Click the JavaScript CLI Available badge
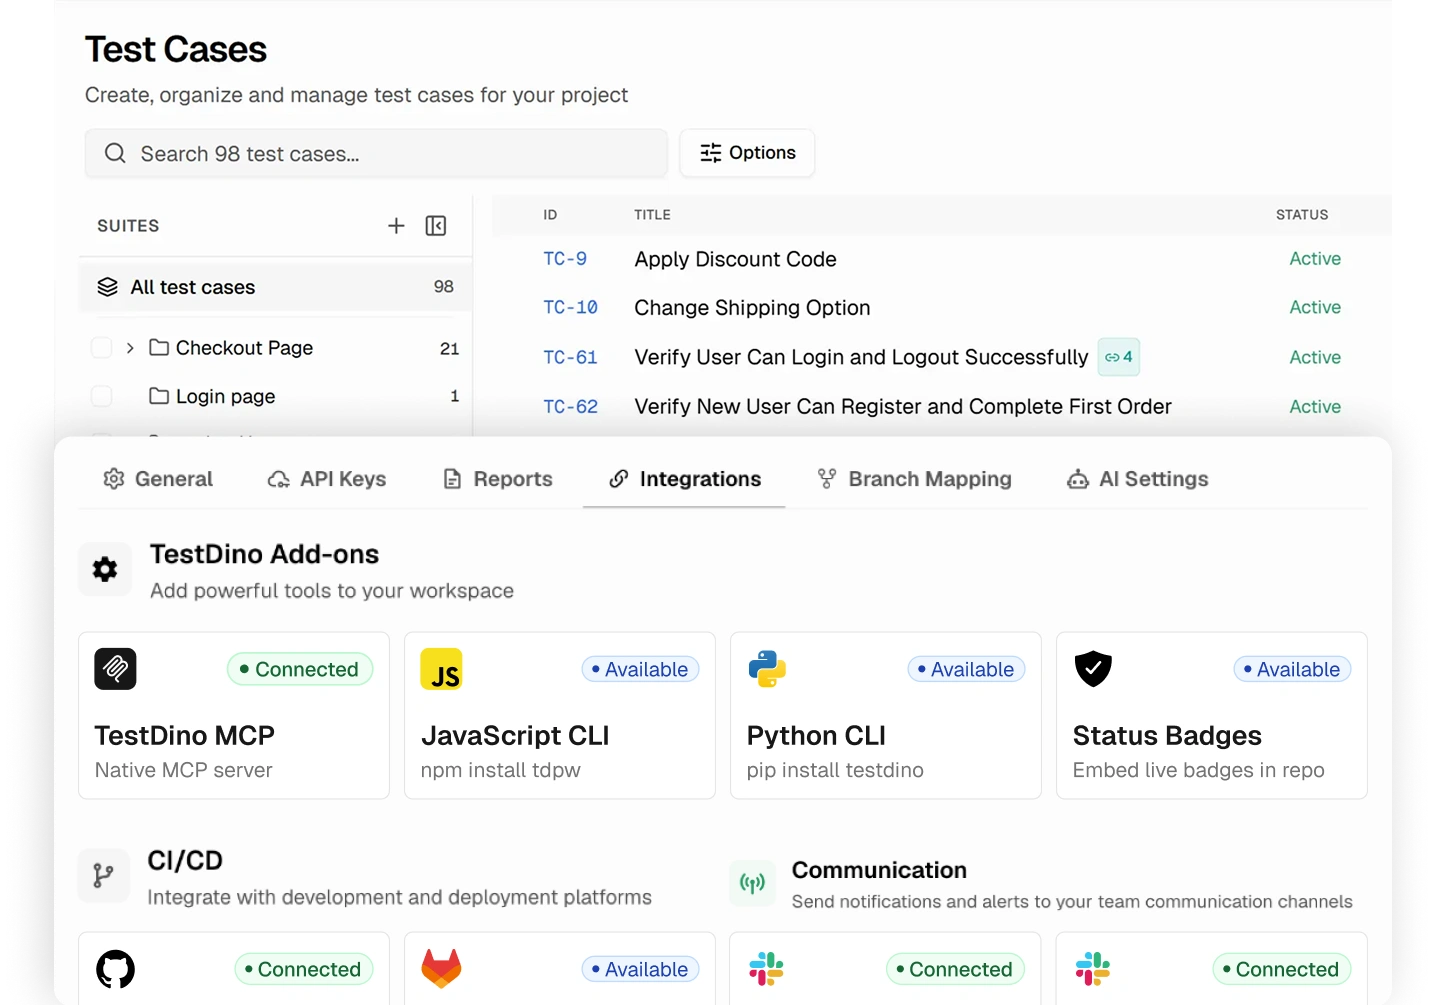1434x1005 pixels. point(640,669)
